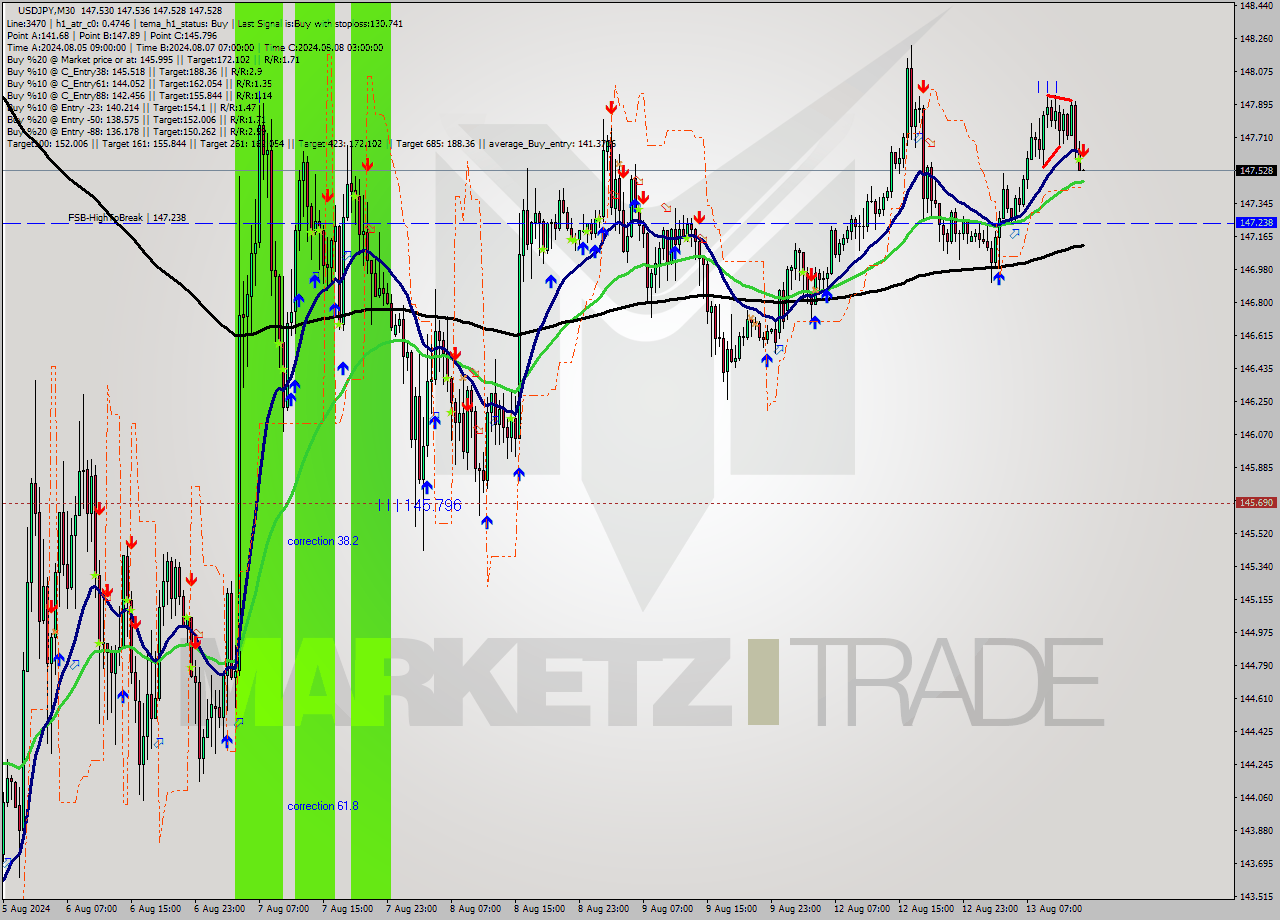Click 147.710 on the price axis
The image size is (1280, 920).
1256,138
